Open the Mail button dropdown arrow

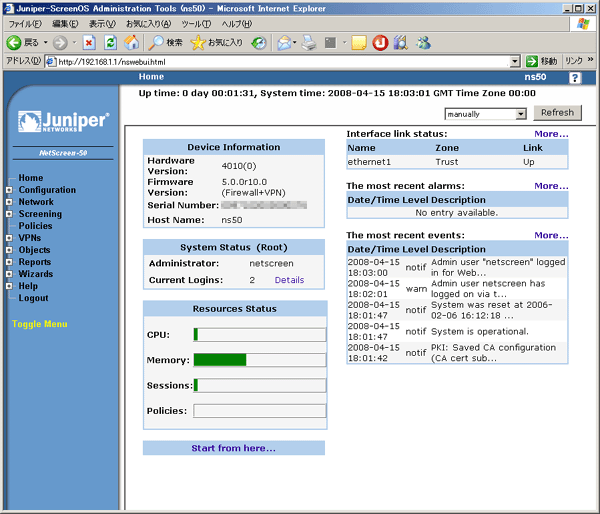(295, 42)
